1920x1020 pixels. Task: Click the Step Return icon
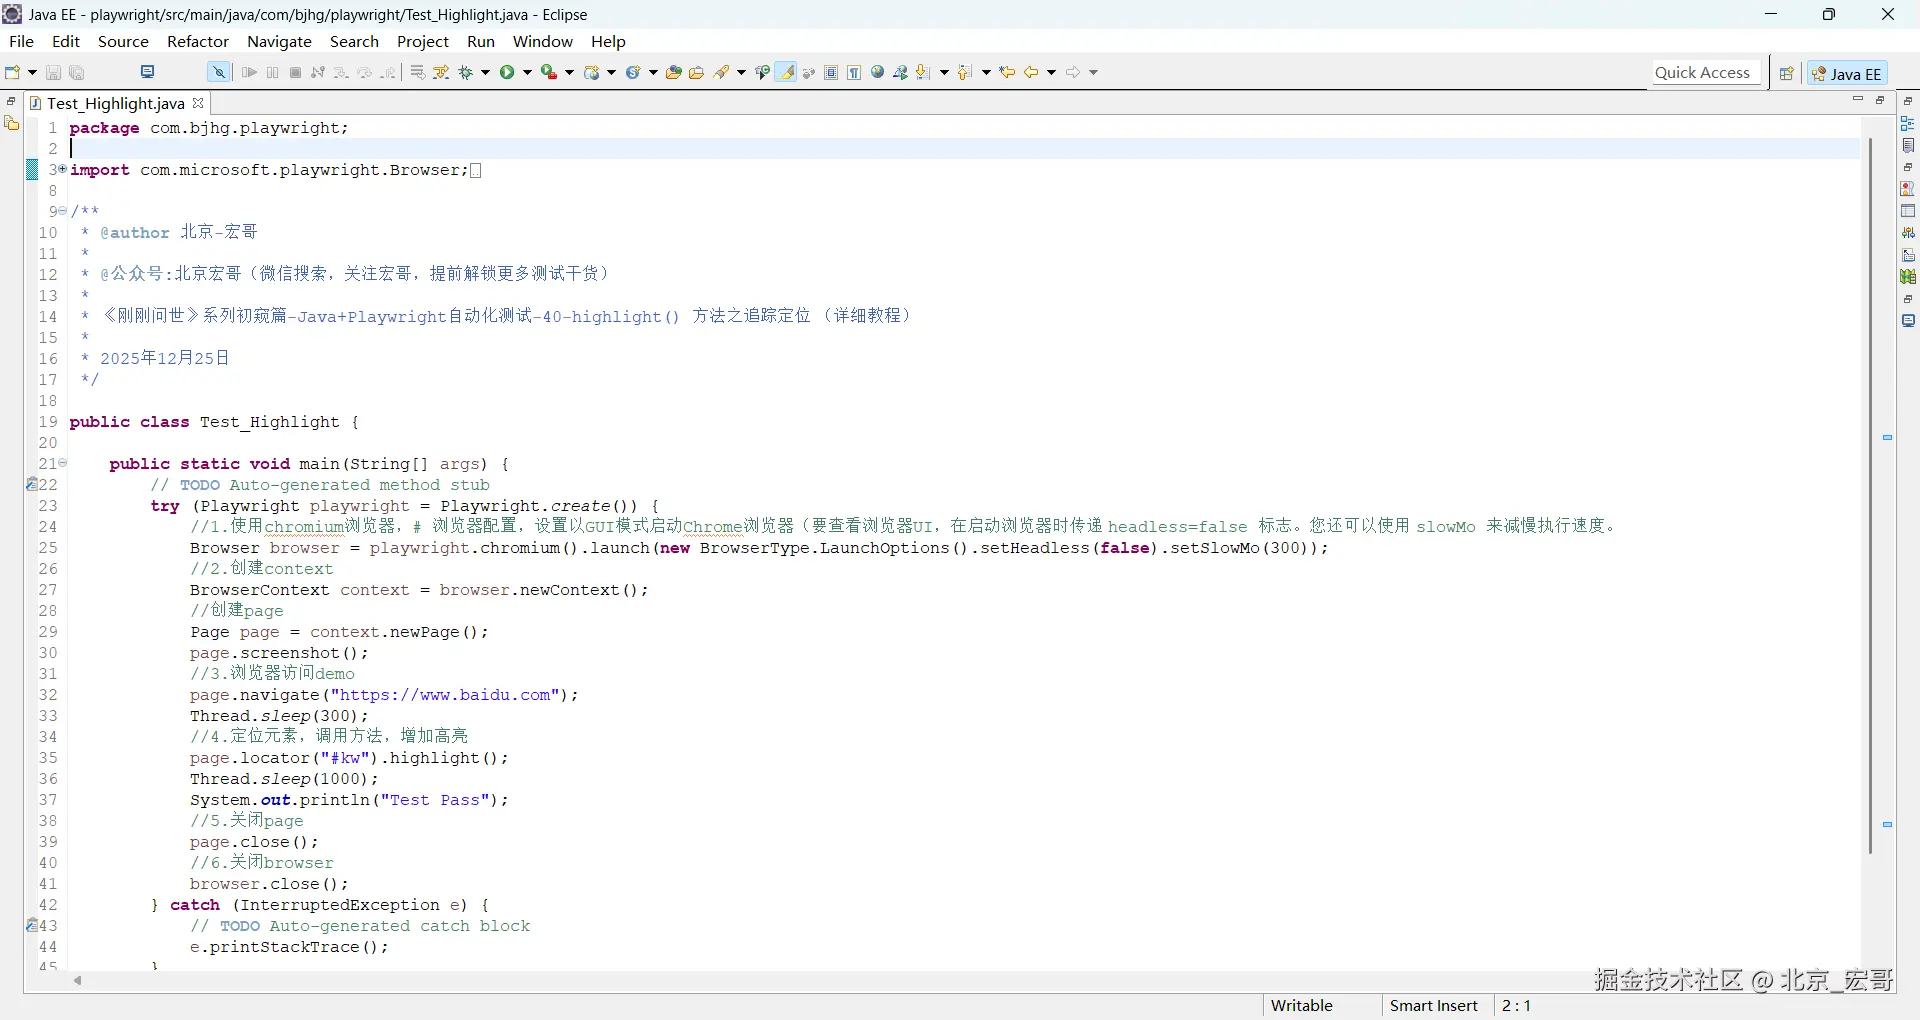[389, 72]
